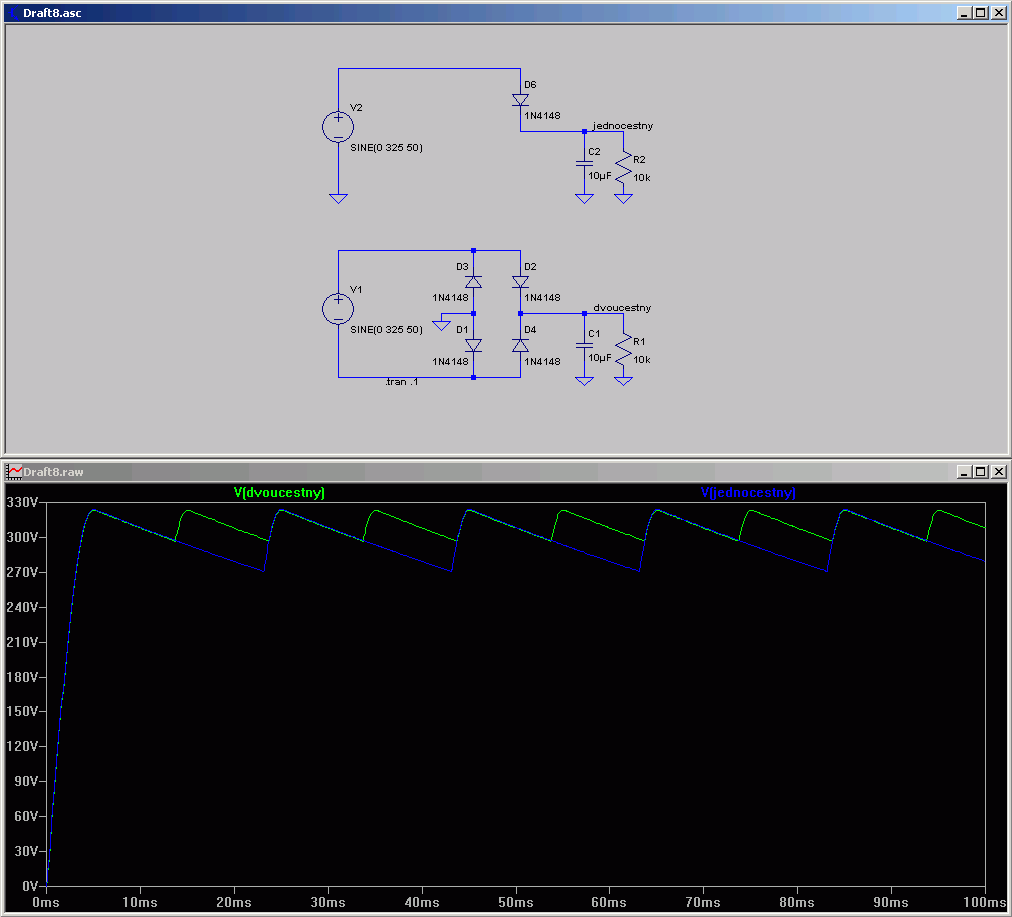1012x917 pixels.
Task: Click the V2 voltage source symbol
Action: tap(338, 127)
